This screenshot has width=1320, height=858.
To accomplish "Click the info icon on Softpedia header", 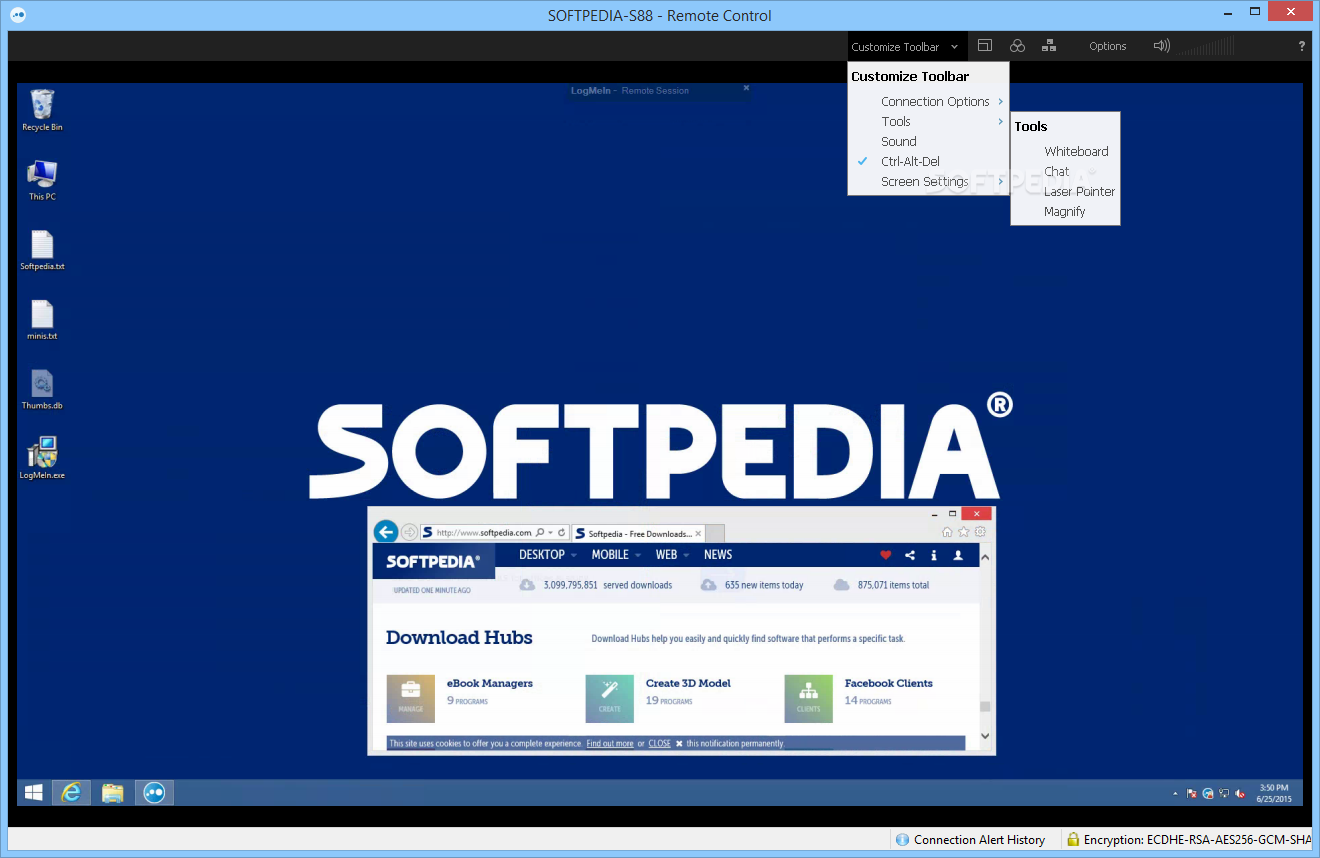I will (x=934, y=555).
